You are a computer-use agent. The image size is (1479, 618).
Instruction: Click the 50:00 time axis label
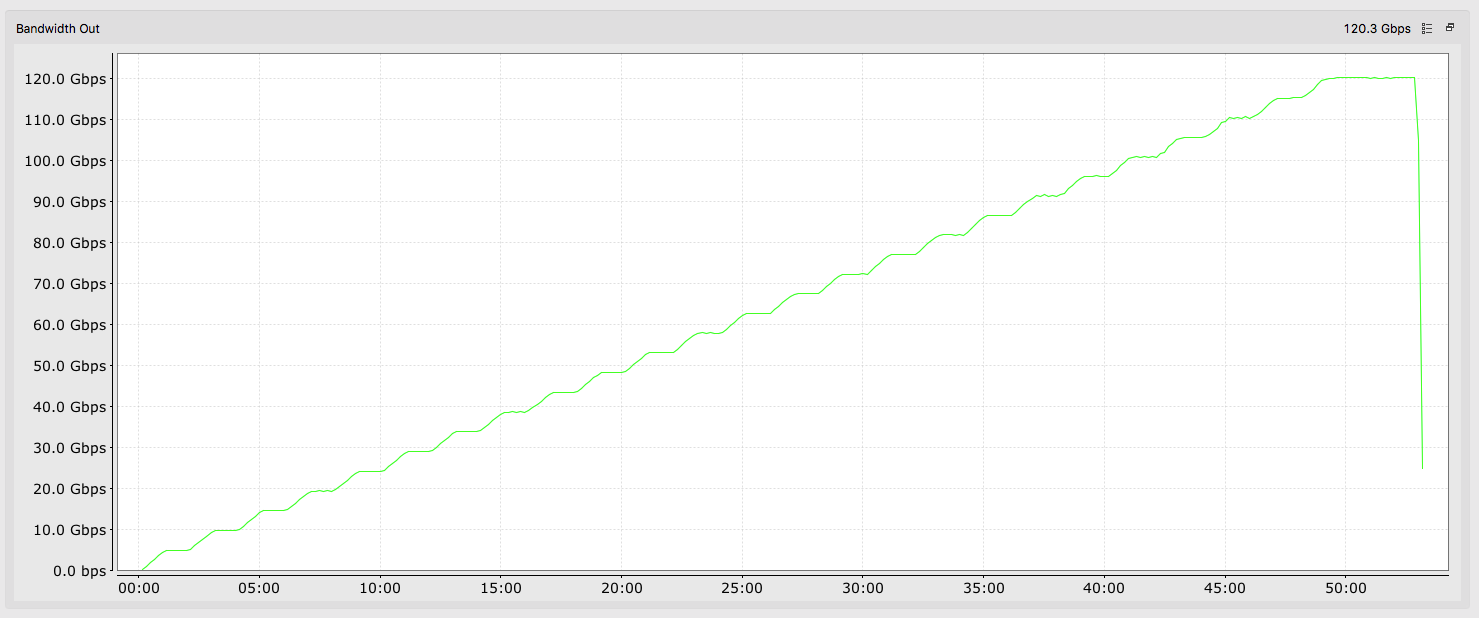1345,589
